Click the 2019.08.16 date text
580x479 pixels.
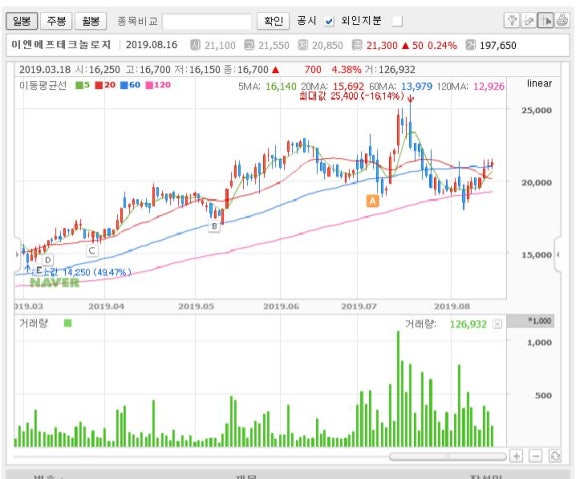tap(152, 45)
